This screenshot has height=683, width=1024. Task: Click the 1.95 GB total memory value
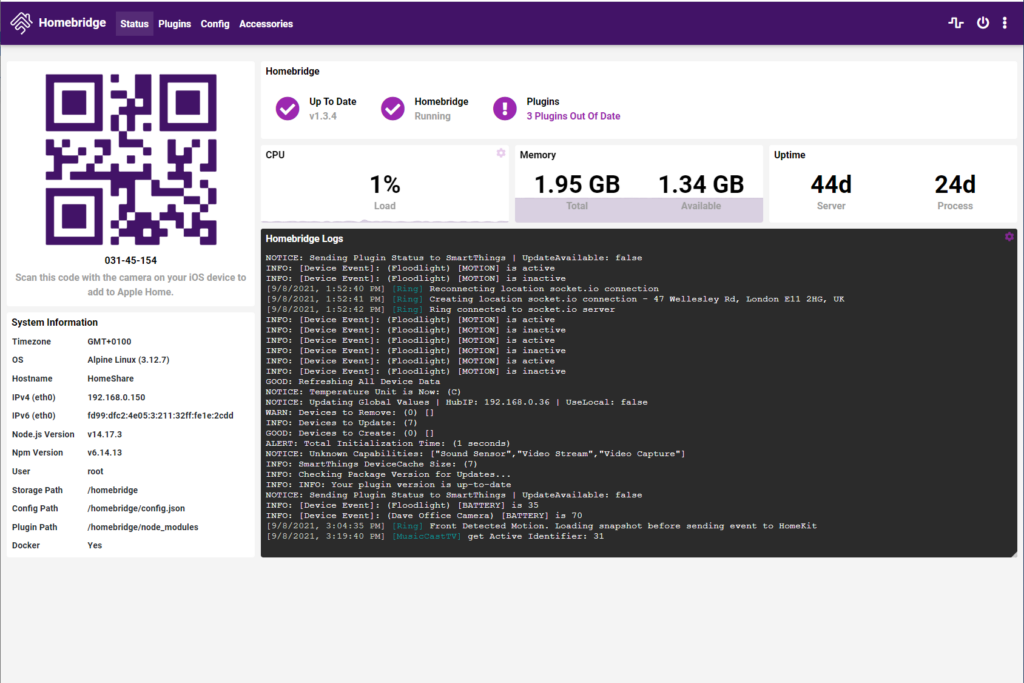tap(577, 185)
